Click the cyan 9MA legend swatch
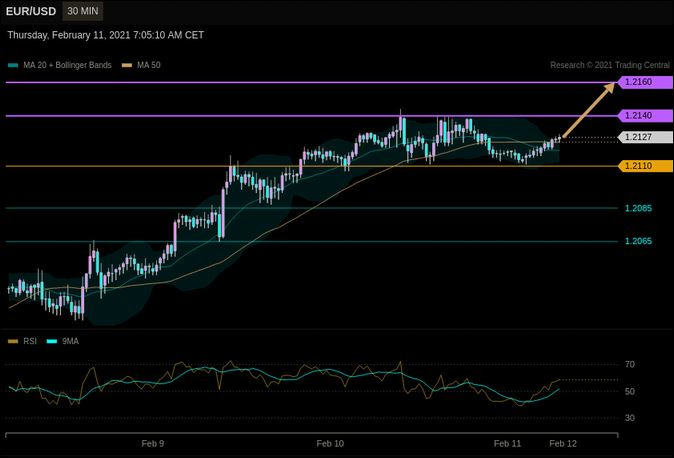674x458 pixels. click(52, 341)
